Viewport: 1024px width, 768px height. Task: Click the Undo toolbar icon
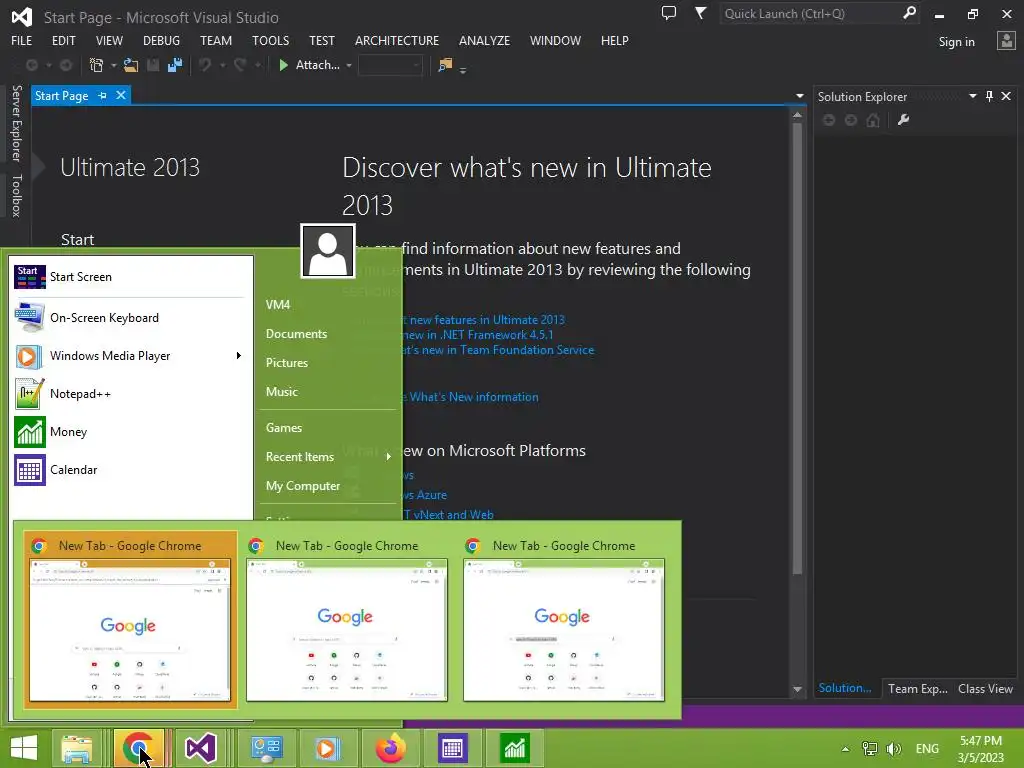[x=205, y=65]
